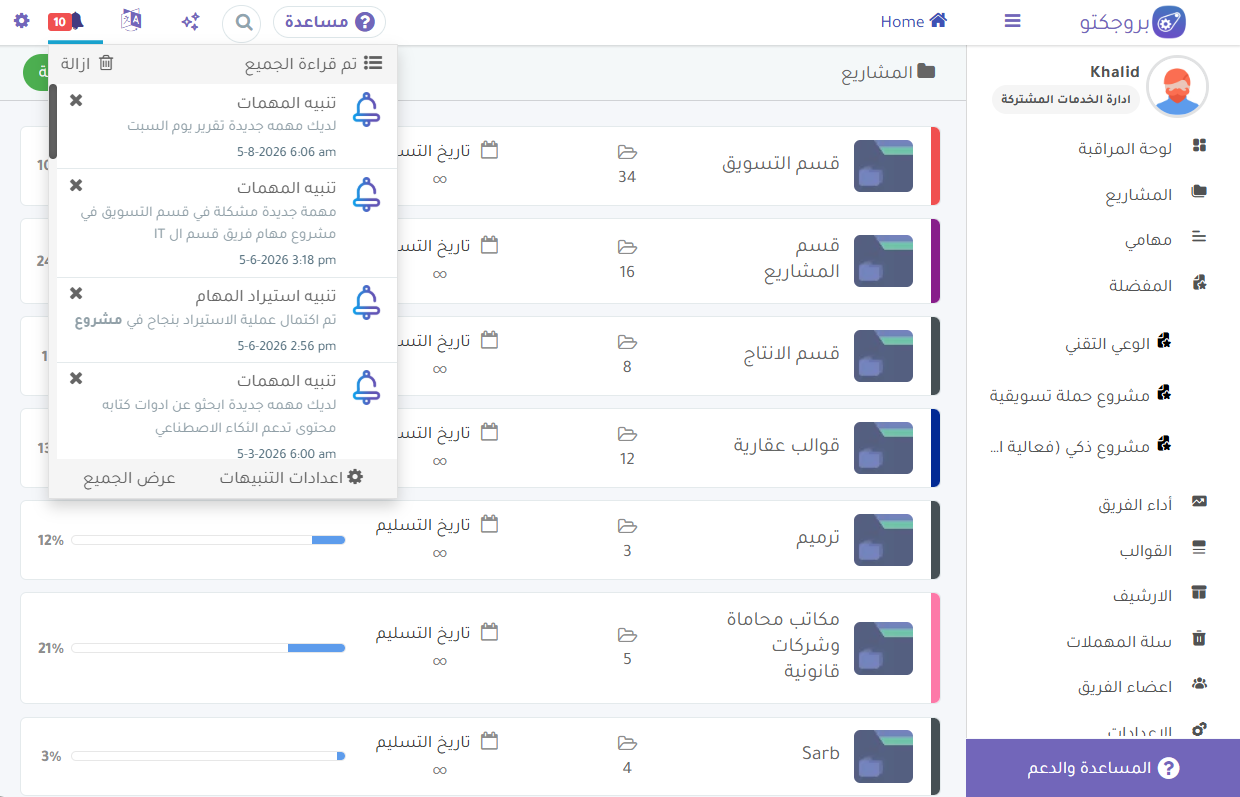Mark all notifications read تم قراءة الجميع
Viewport: 1240px width, 797px height.
click(314, 64)
